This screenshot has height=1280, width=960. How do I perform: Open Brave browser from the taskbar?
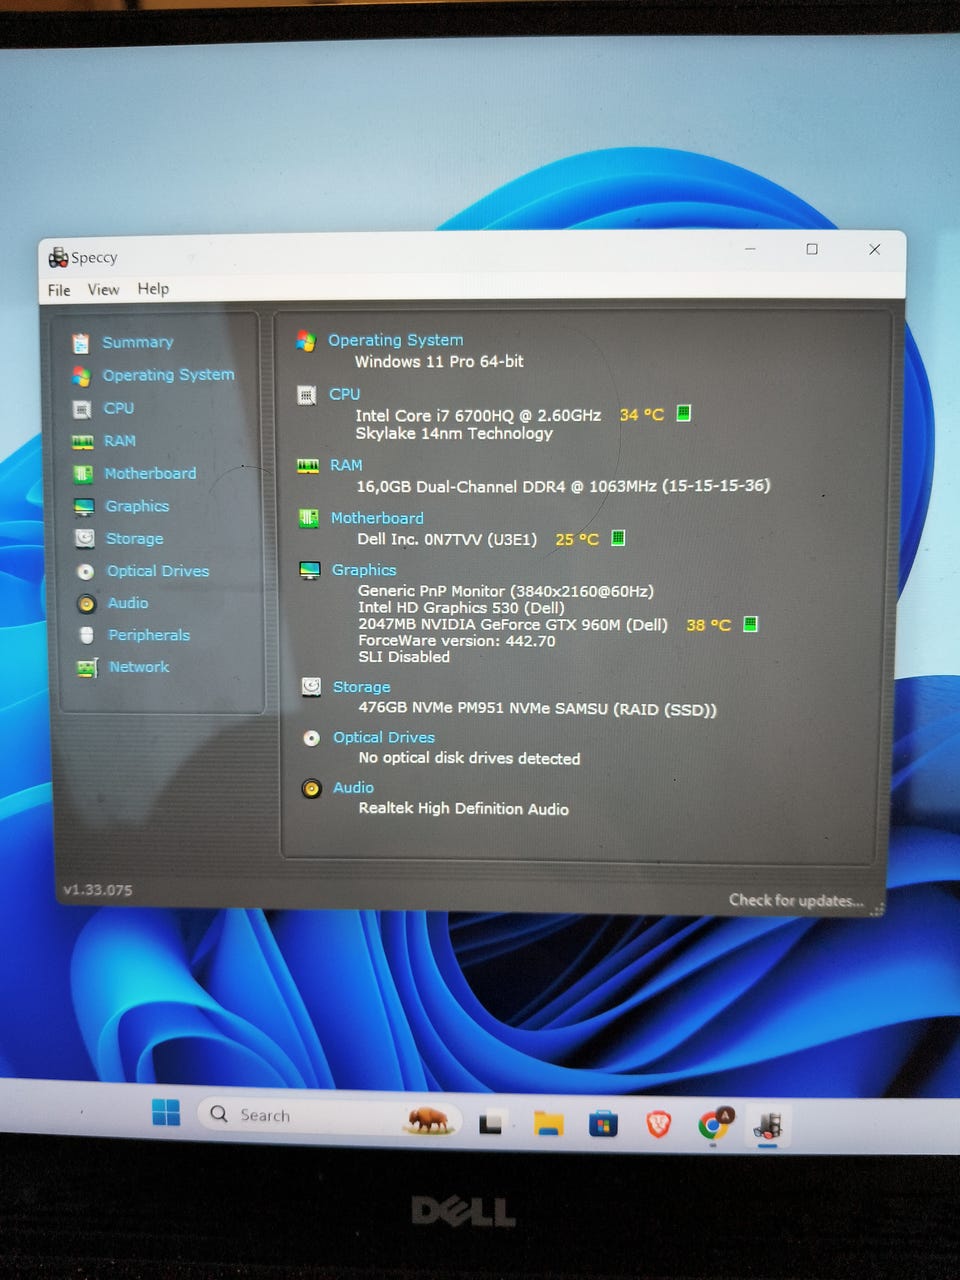point(658,1125)
